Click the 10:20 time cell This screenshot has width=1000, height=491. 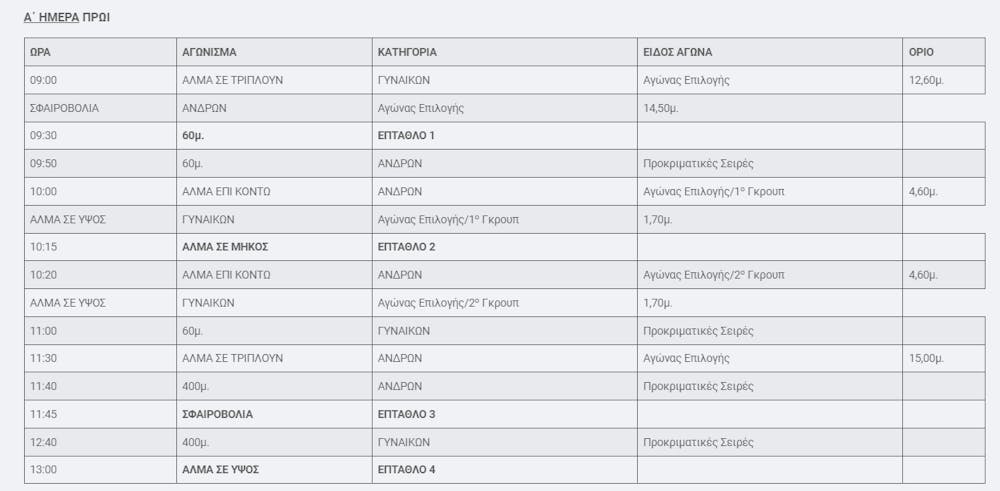pyautogui.click(x=44, y=274)
